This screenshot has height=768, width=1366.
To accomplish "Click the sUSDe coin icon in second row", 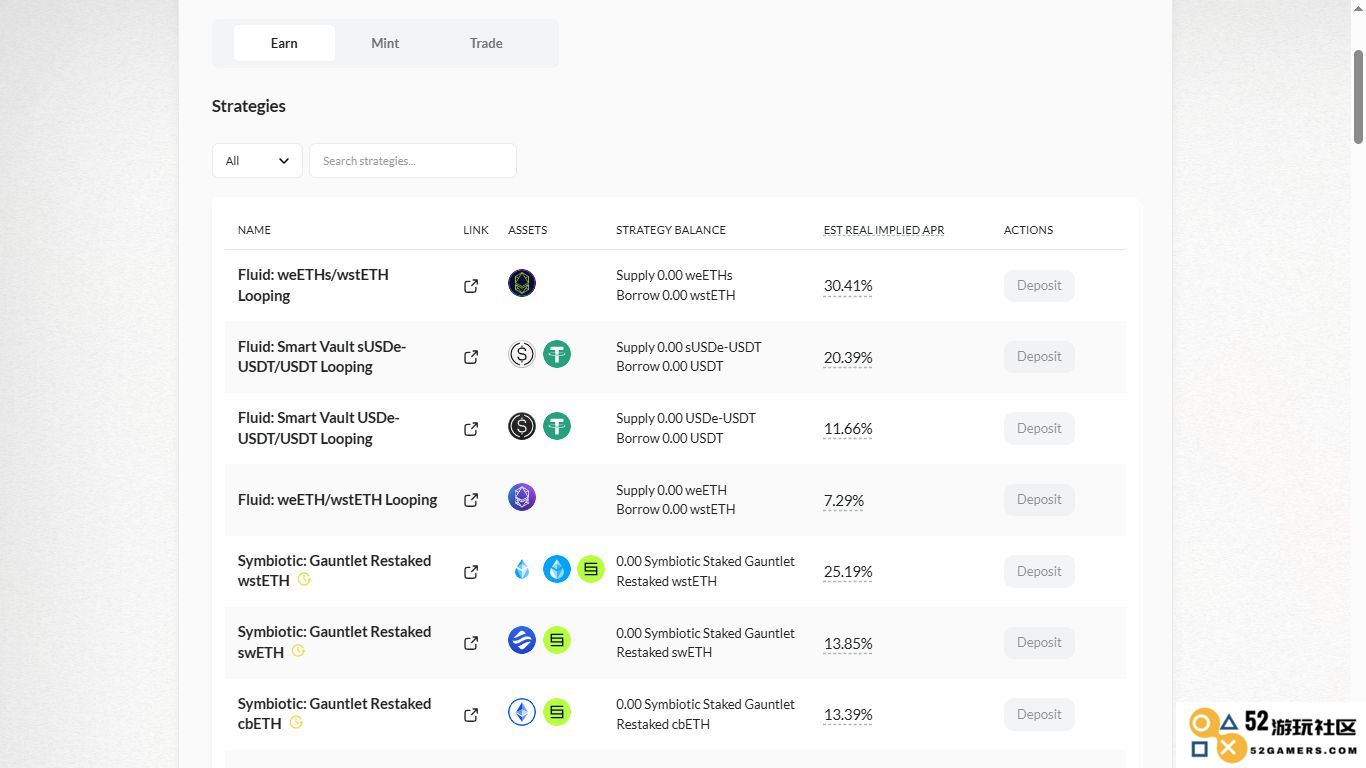I will pyautogui.click(x=522, y=354).
